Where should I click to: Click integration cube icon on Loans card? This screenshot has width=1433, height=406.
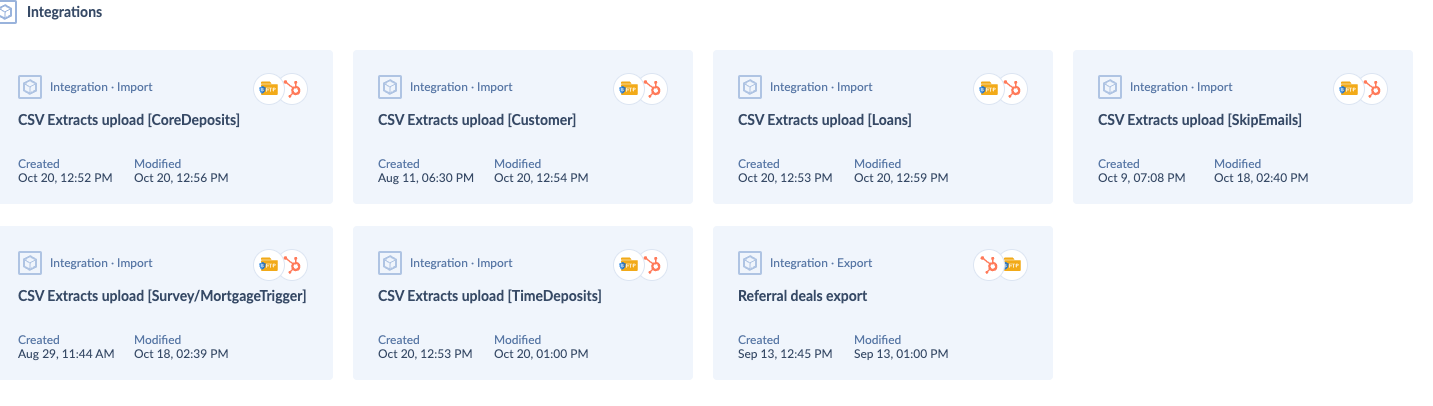click(x=750, y=87)
